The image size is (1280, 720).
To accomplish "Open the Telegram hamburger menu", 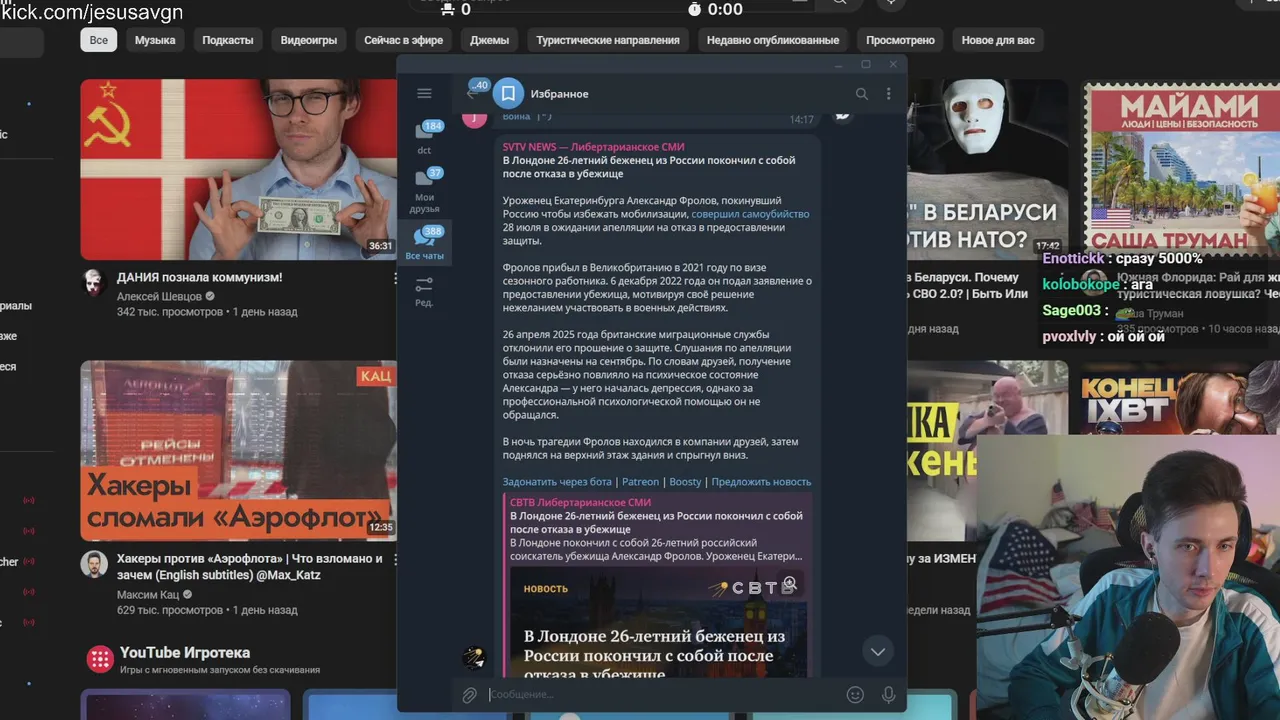I will [424, 93].
